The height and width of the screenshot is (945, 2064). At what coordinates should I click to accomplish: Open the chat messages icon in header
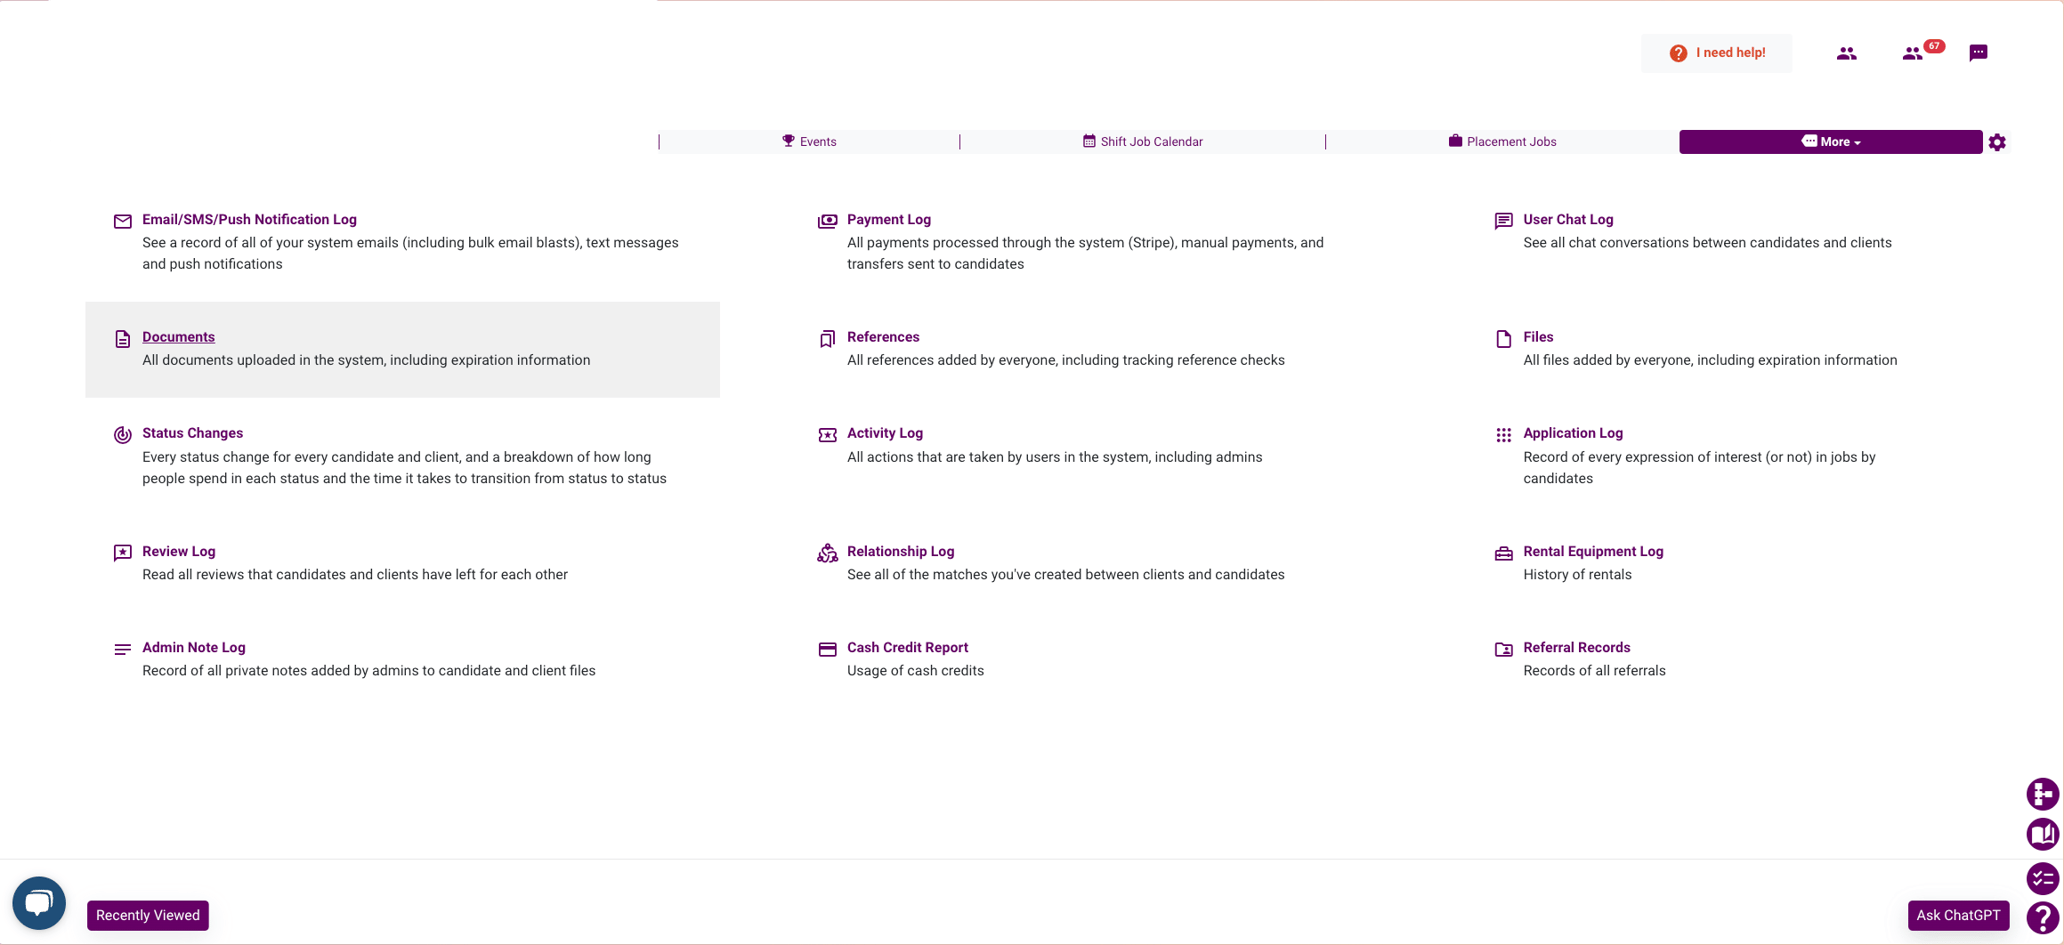[x=1978, y=53]
